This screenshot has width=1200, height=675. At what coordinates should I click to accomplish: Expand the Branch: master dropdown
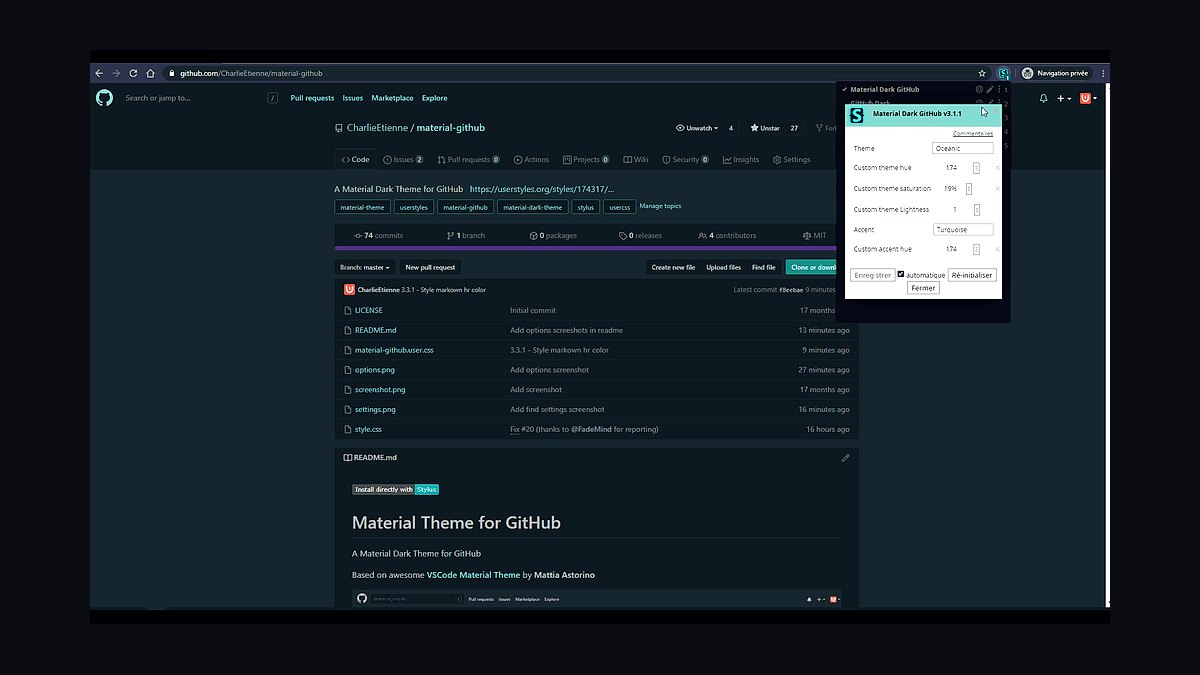pos(365,267)
